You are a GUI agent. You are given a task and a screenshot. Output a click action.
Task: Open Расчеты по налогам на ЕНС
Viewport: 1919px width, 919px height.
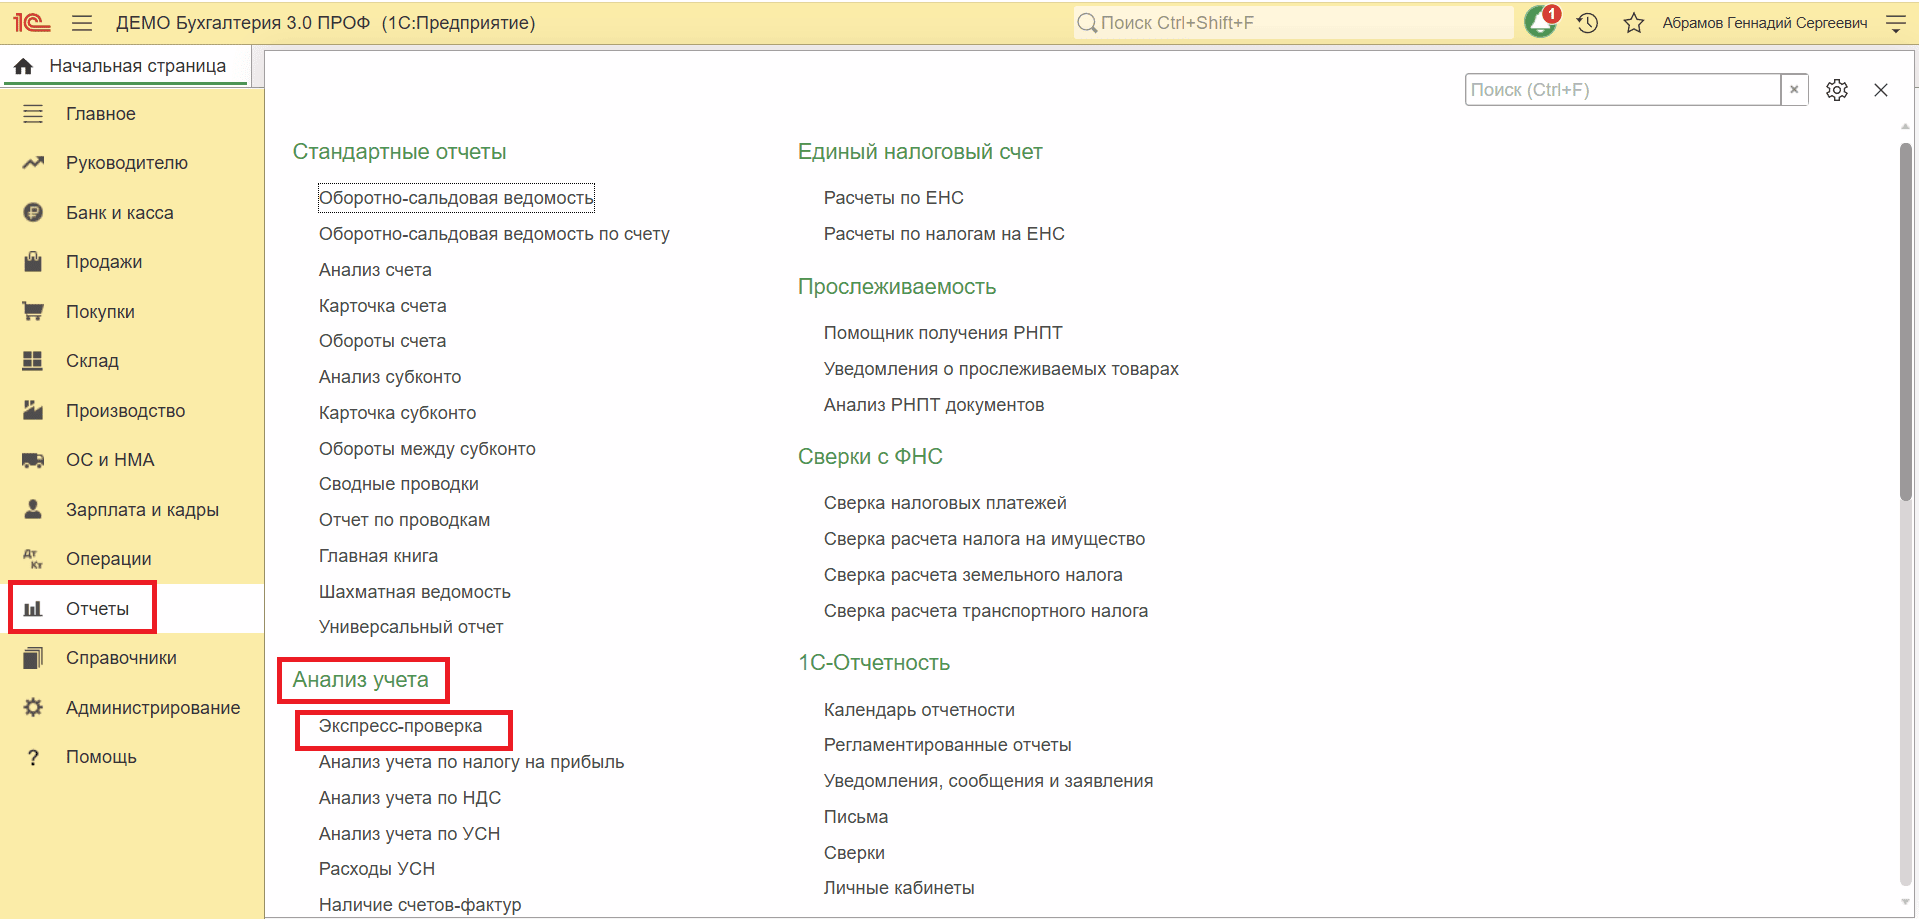(x=944, y=234)
